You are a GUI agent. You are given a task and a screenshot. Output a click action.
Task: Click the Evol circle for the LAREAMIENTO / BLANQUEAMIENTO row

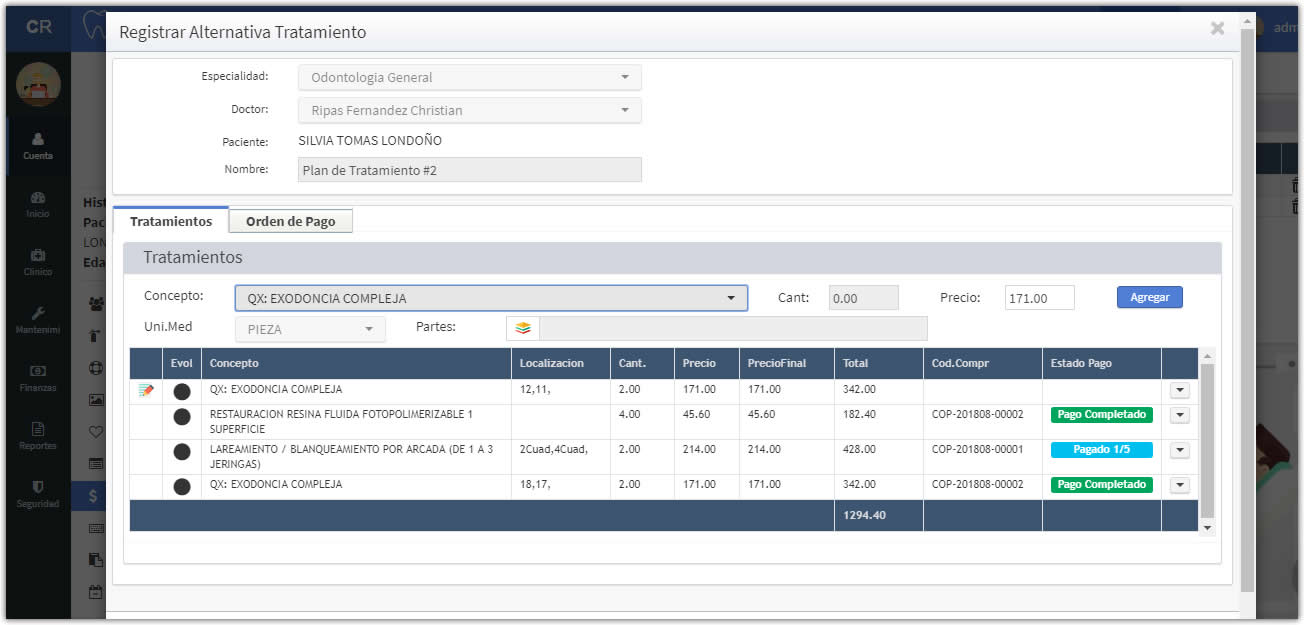click(x=181, y=452)
